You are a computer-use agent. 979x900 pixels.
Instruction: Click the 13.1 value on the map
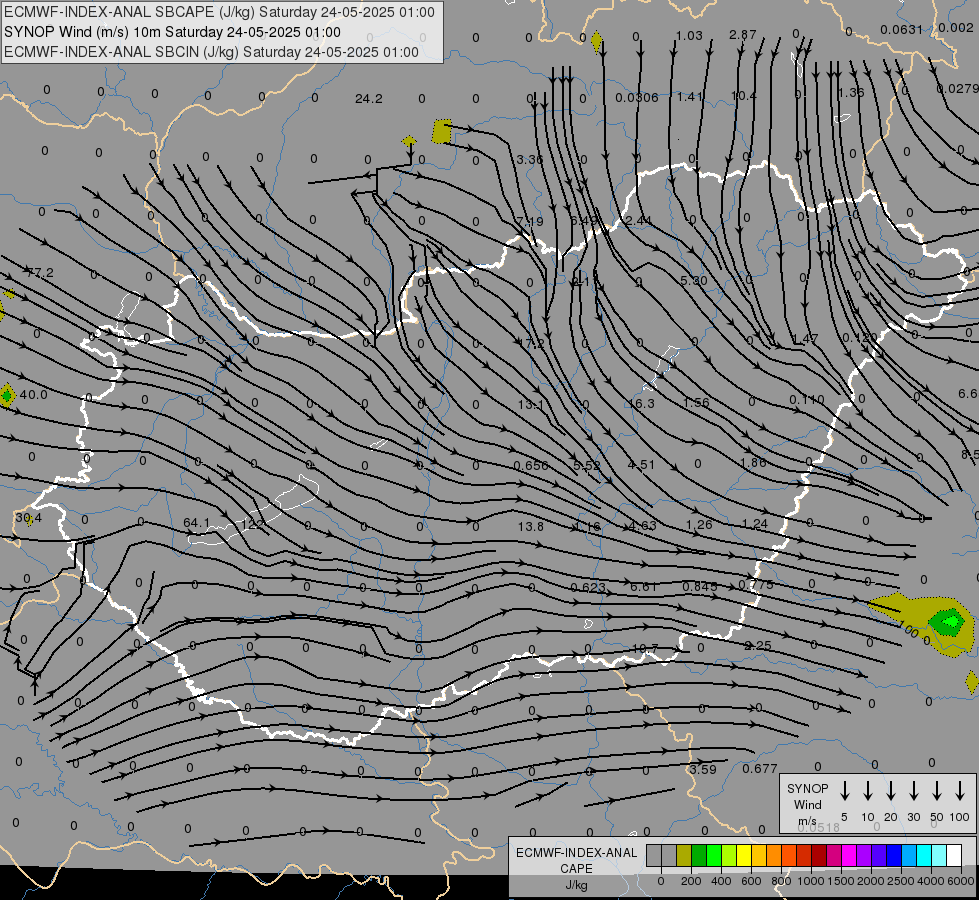coord(531,405)
